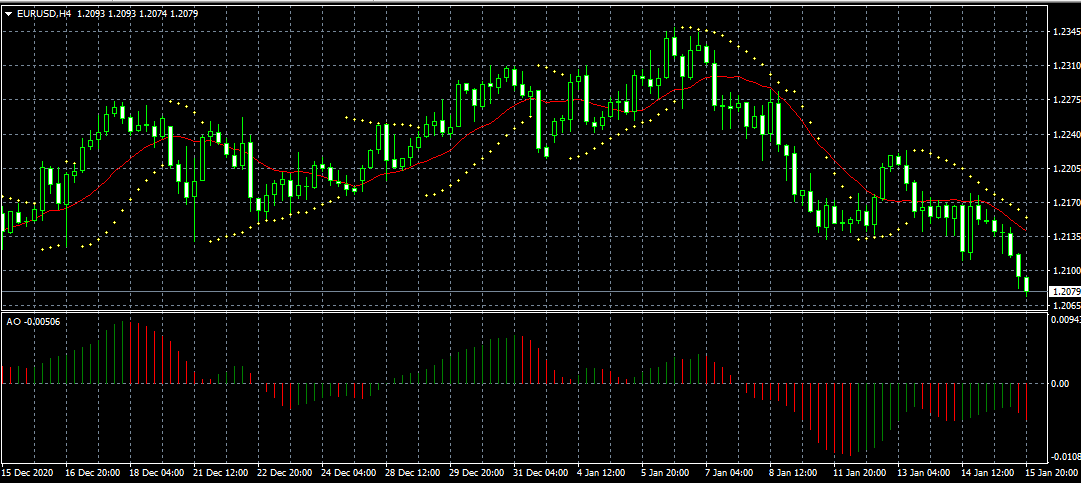Click the tallest red AO bar near 18 Dec
1081x483 pixels.
[130, 352]
